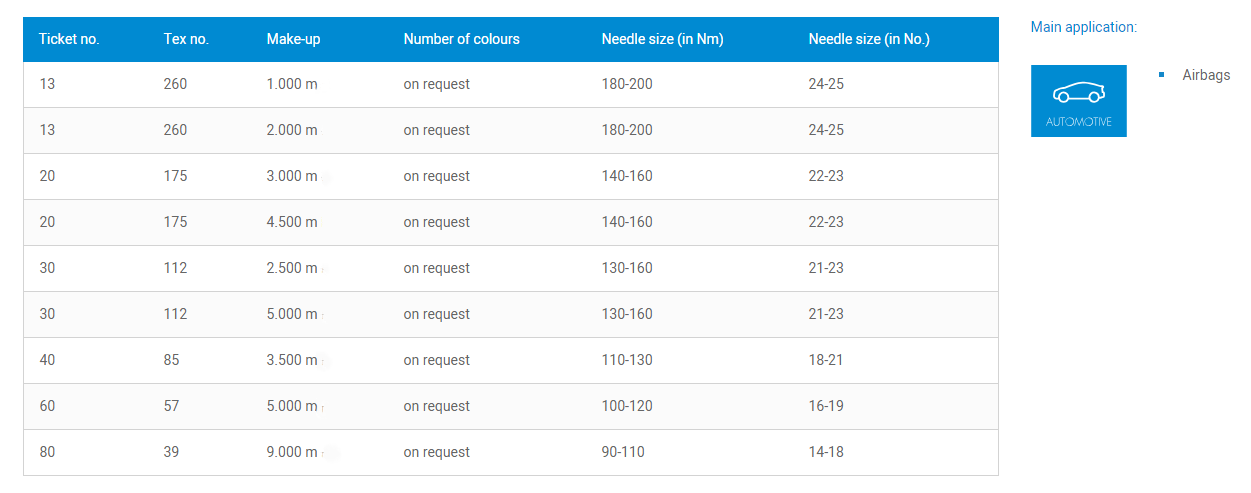Click the 1.000 m make-up cell

(292, 84)
